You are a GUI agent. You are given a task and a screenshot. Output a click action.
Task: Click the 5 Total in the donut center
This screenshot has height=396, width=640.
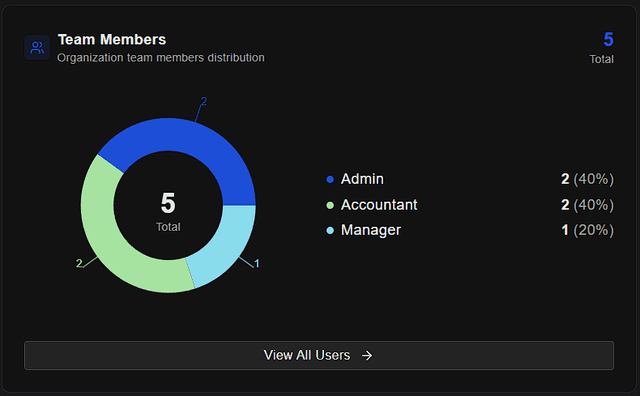coord(168,211)
